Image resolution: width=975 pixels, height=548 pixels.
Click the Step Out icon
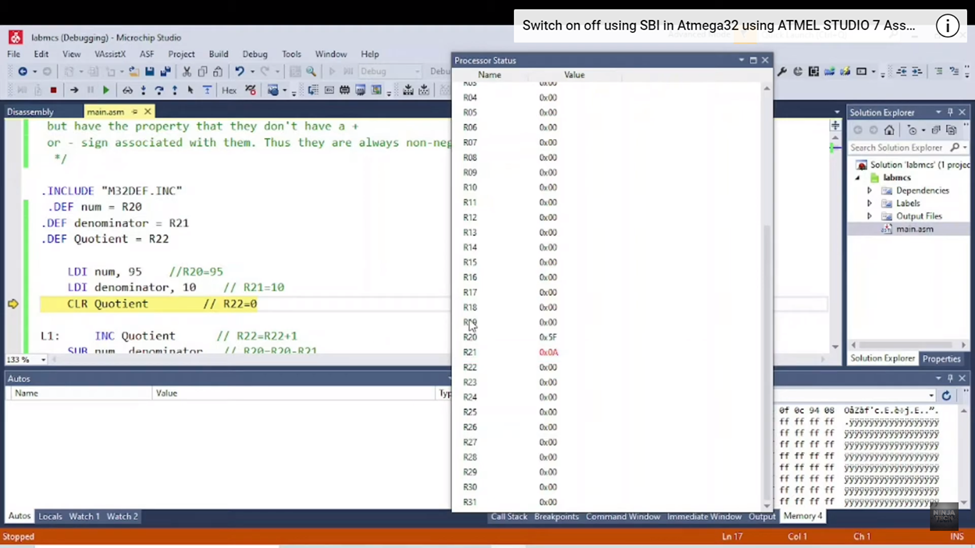pos(175,90)
